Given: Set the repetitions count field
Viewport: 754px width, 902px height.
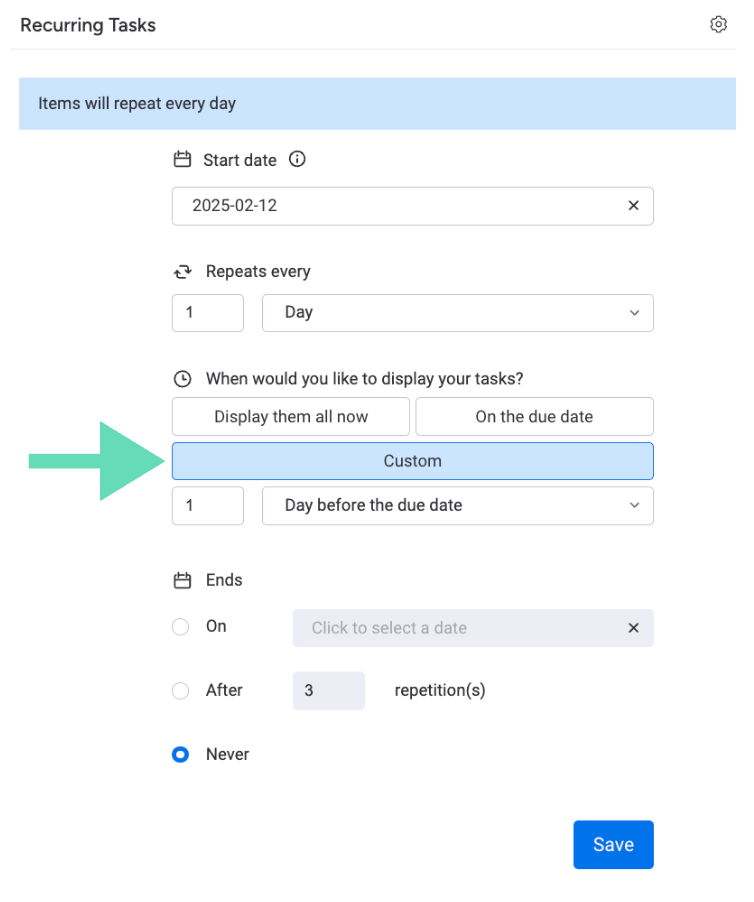Looking at the screenshot, I should [328, 690].
